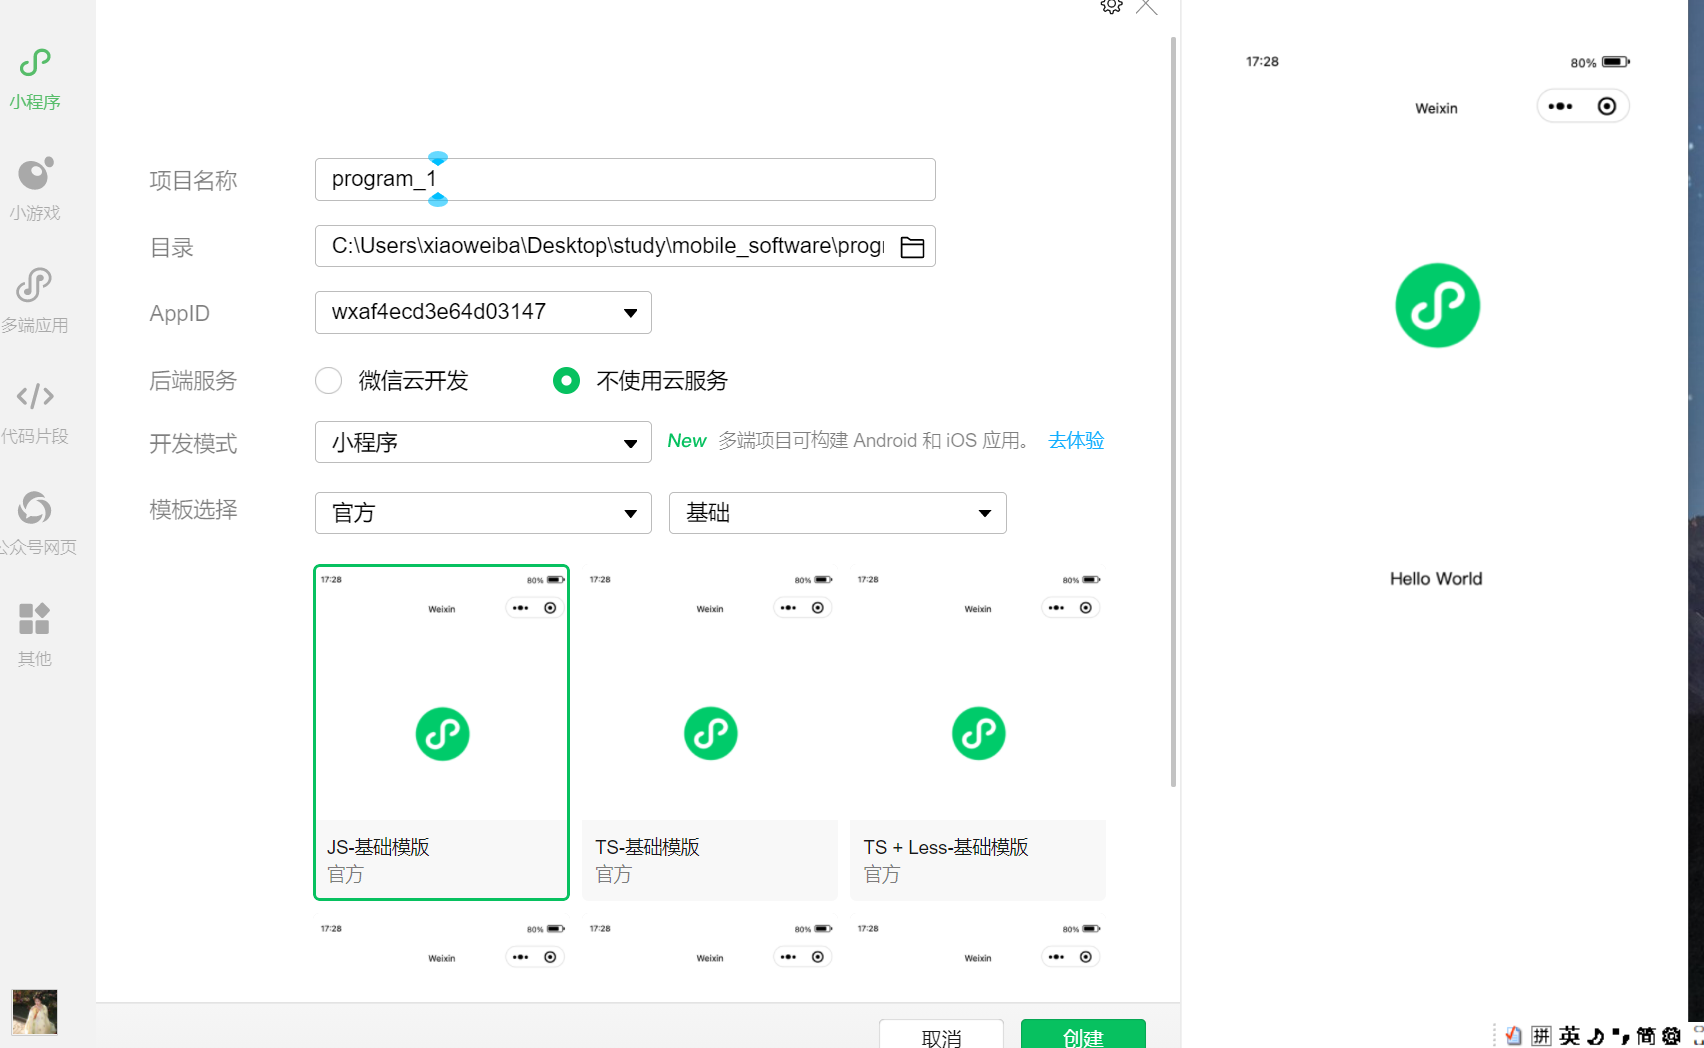Open settings gear at top of dialog
The width and height of the screenshot is (1704, 1048).
(1111, 6)
